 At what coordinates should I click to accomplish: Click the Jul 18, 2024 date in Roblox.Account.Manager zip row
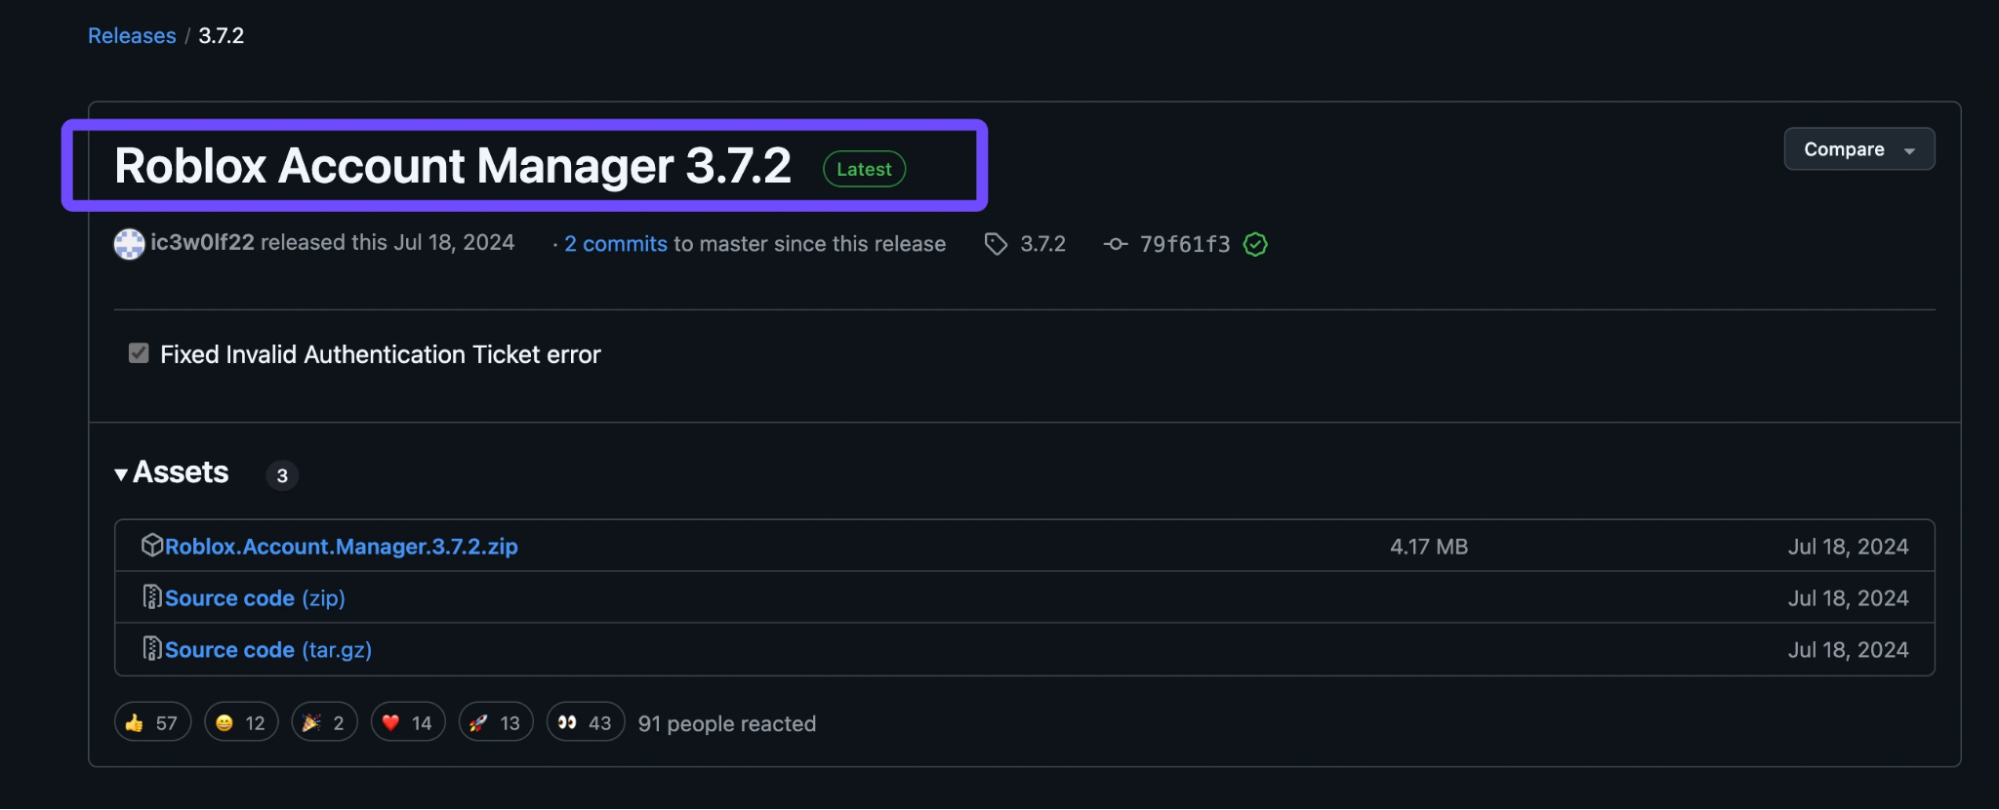click(1848, 547)
